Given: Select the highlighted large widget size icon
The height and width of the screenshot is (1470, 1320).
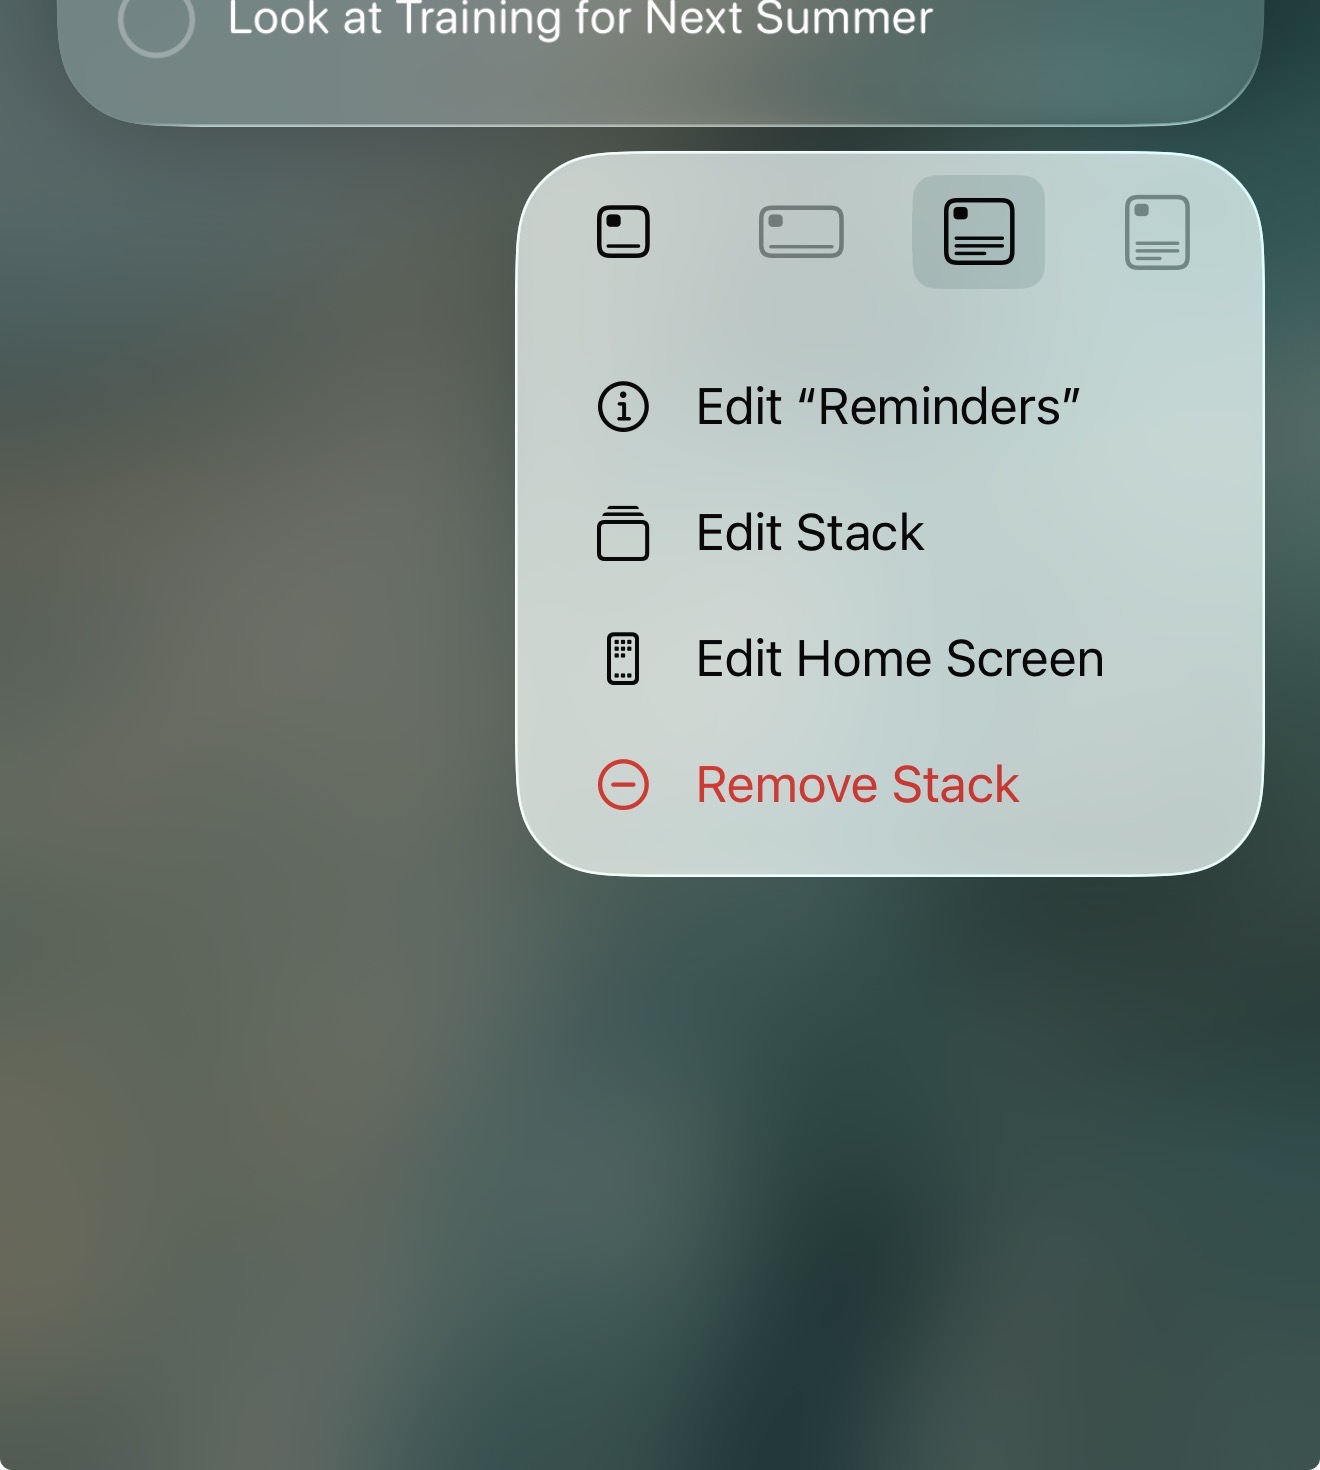Looking at the screenshot, I should [979, 232].
